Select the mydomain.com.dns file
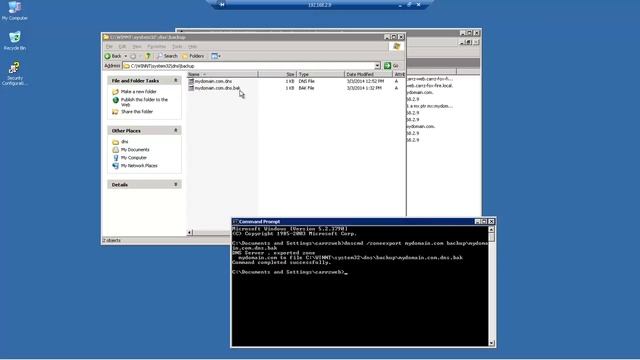640x360 pixels. click(x=213, y=81)
